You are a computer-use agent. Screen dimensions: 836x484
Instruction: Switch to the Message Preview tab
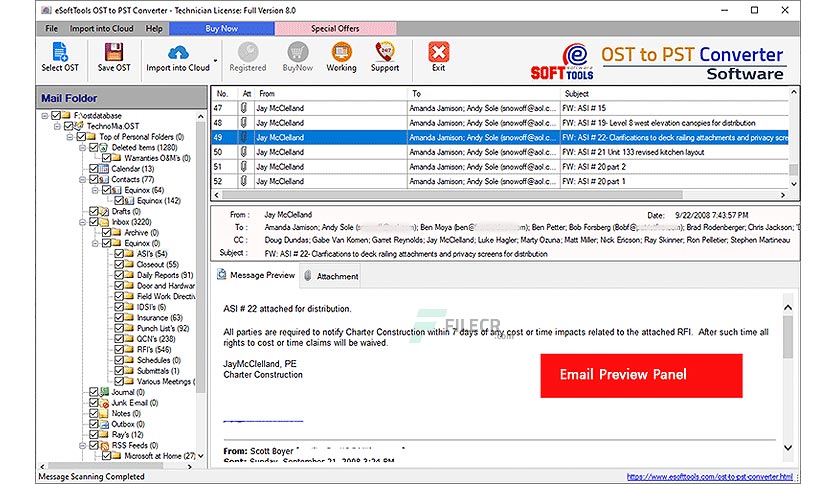[x=256, y=275]
